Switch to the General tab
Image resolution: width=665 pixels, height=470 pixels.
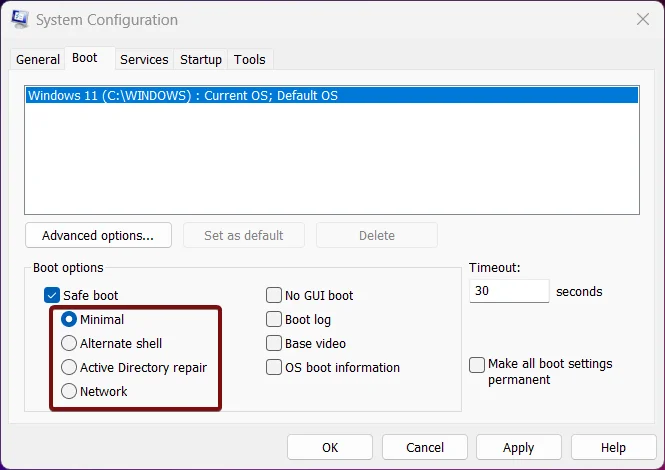click(38, 59)
